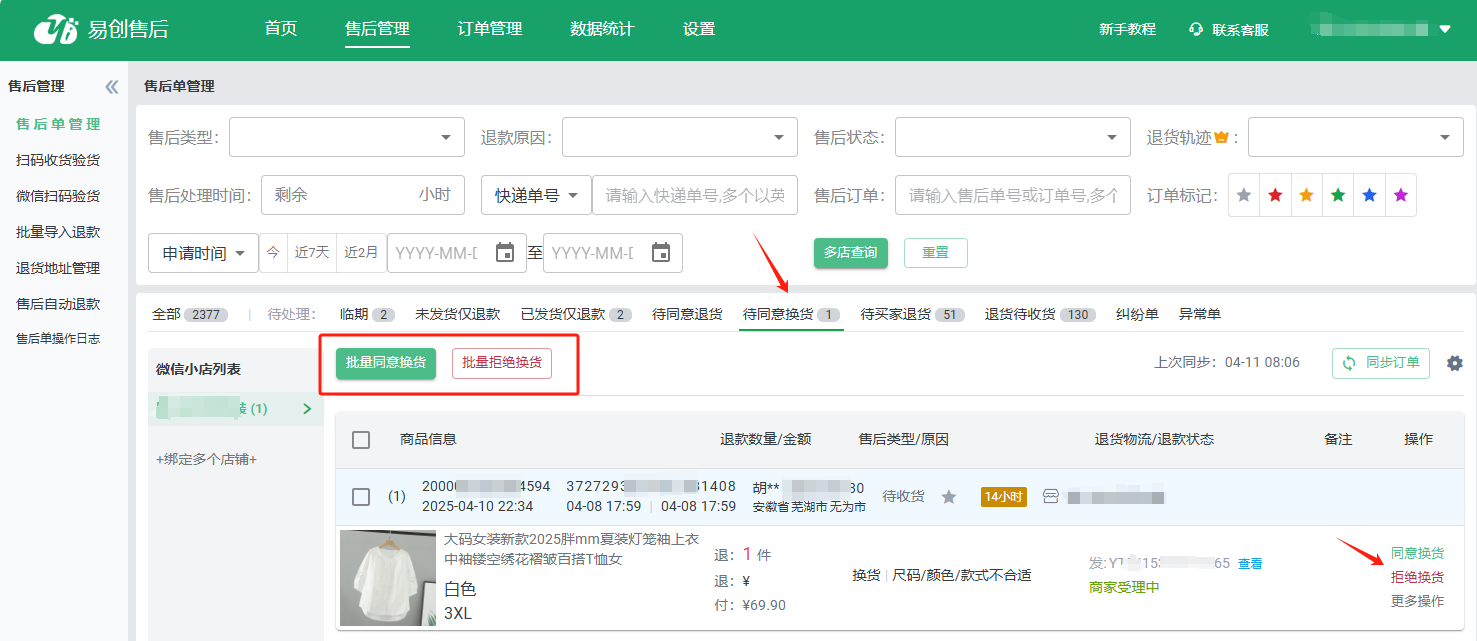Click the gray star on the order row
The height and width of the screenshot is (641, 1477).
(x=949, y=497)
